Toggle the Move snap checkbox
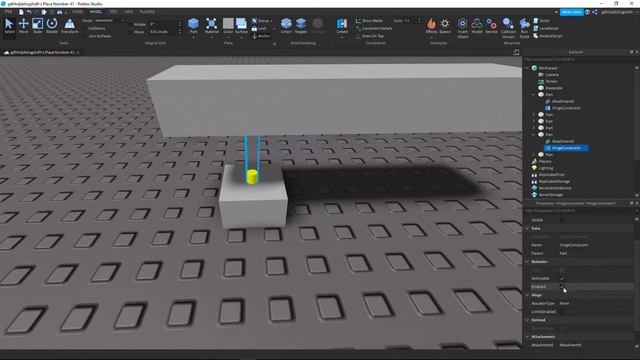 point(131,31)
